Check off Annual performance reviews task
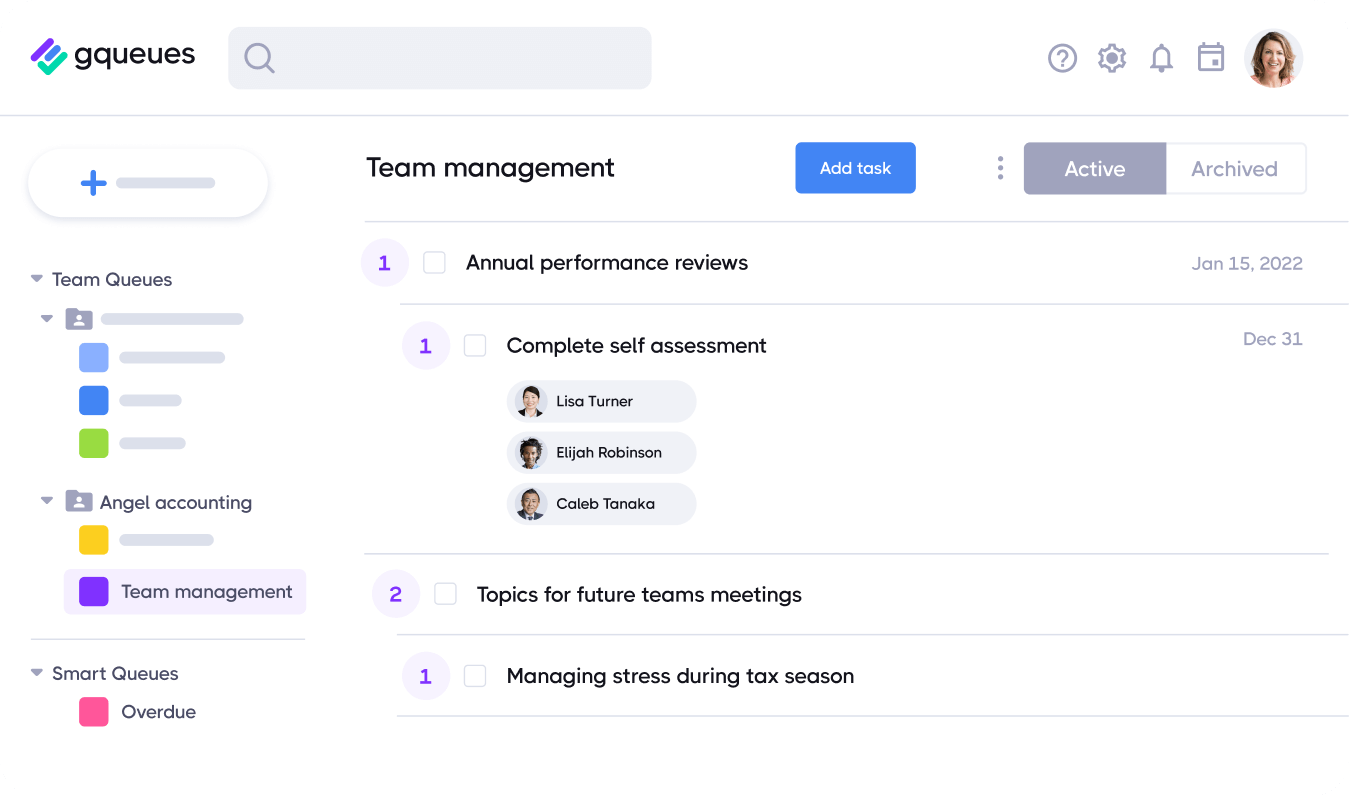 pyautogui.click(x=434, y=263)
